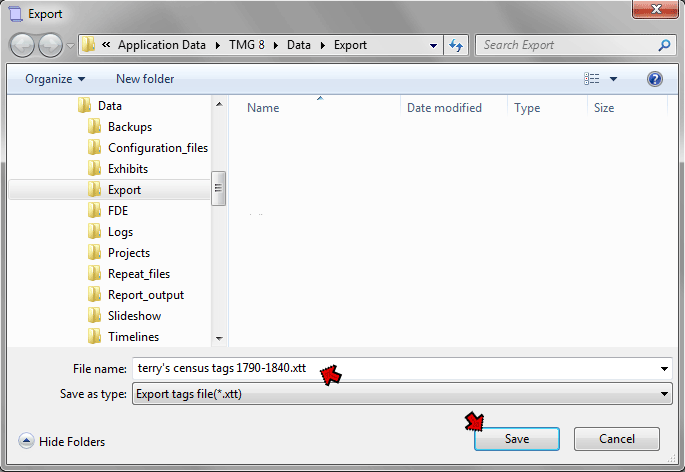Select the Report_output folder
The width and height of the screenshot is (685, 472).
(145, 295)
